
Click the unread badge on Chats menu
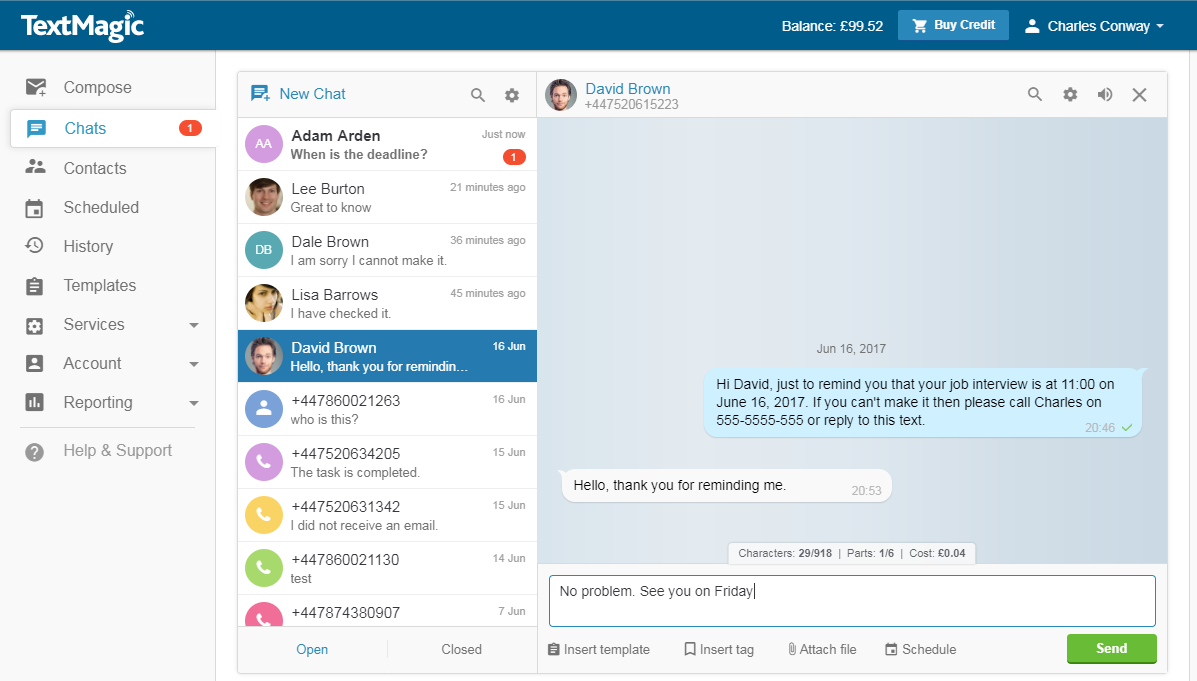[x=190, y=127]
